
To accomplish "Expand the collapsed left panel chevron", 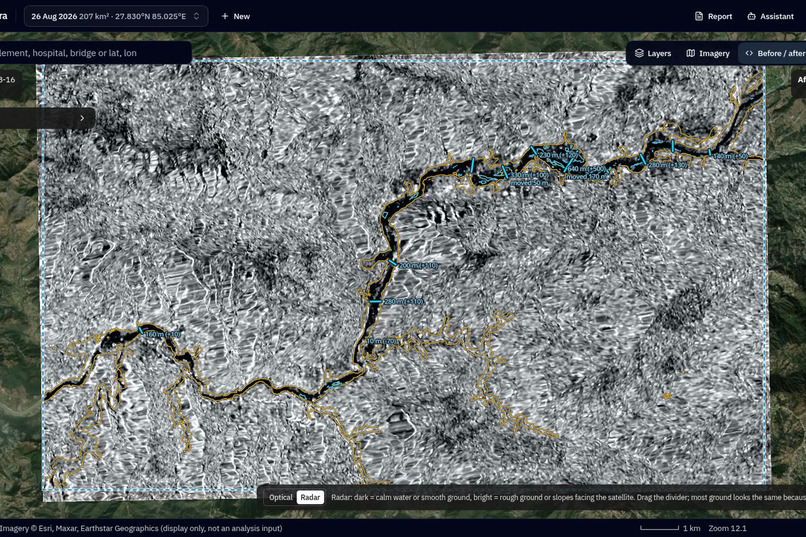I will coord(82,118).
